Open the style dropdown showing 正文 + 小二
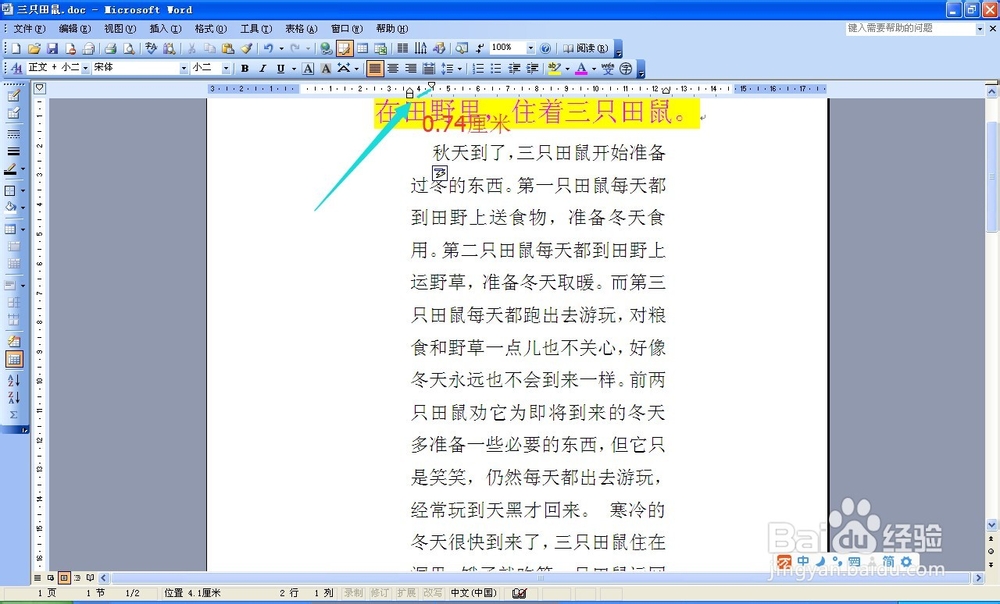The height and width of the screenshot is (604, 1000). [x=85, y=68]
